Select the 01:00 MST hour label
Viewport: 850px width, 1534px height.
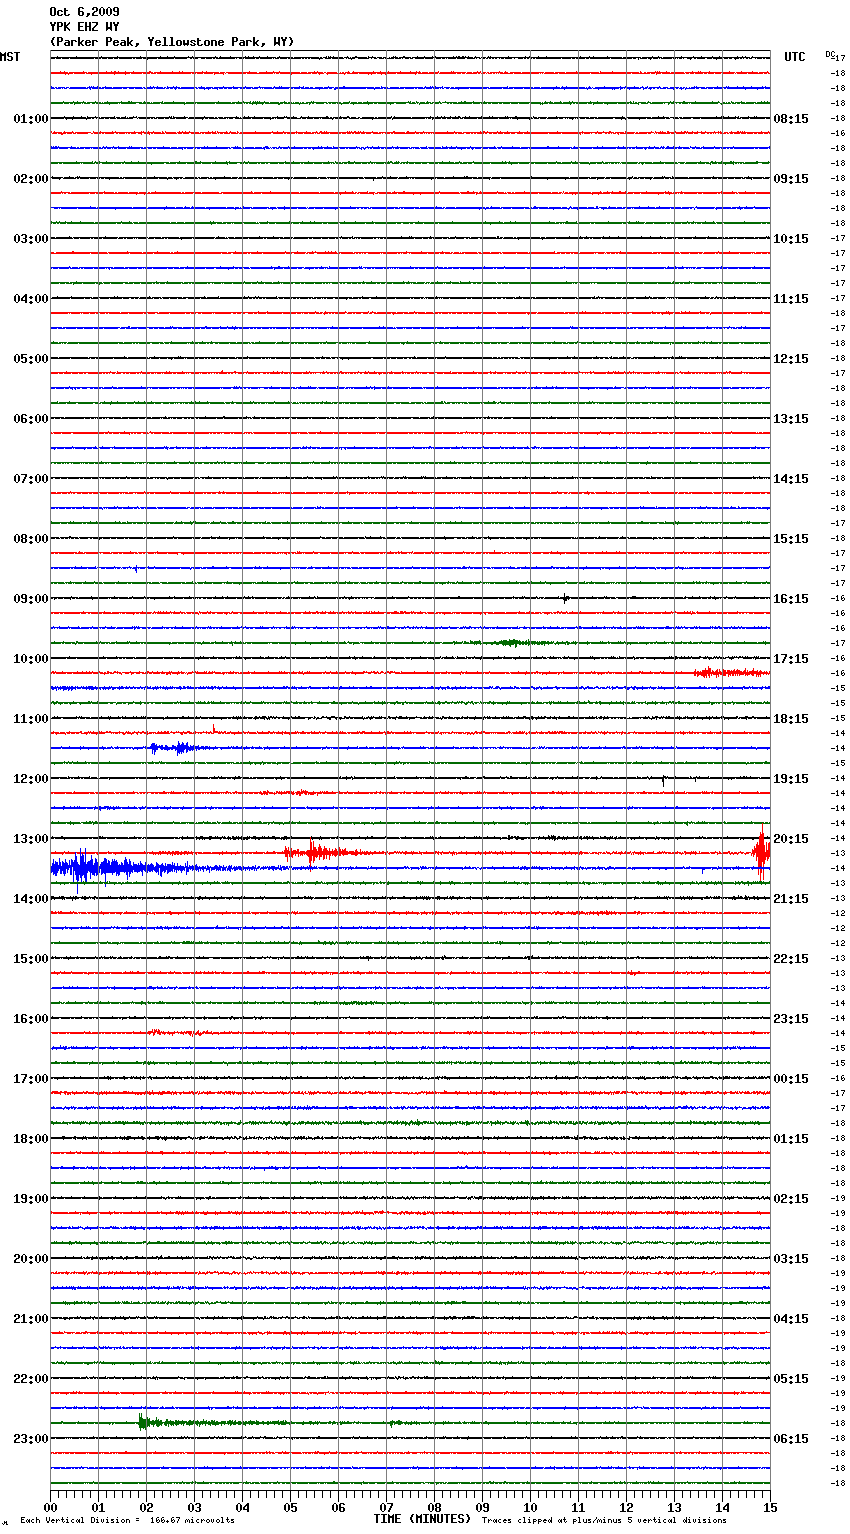click(31, 119)
